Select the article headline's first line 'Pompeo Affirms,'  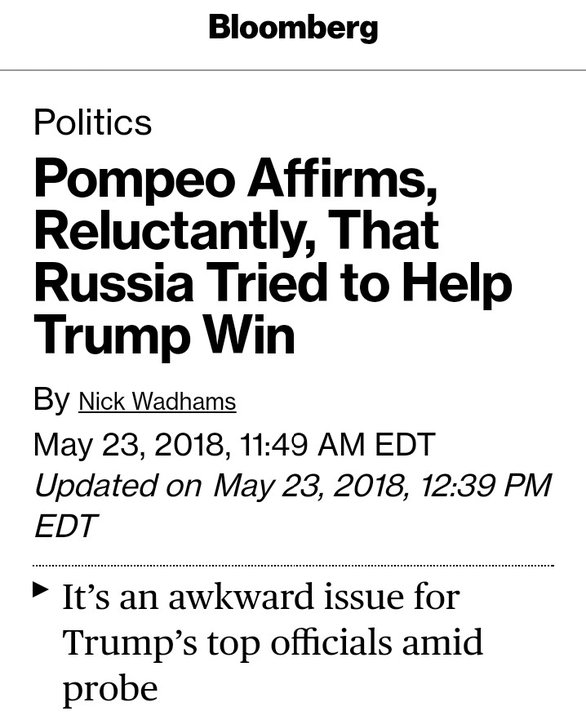click(236, 181)
